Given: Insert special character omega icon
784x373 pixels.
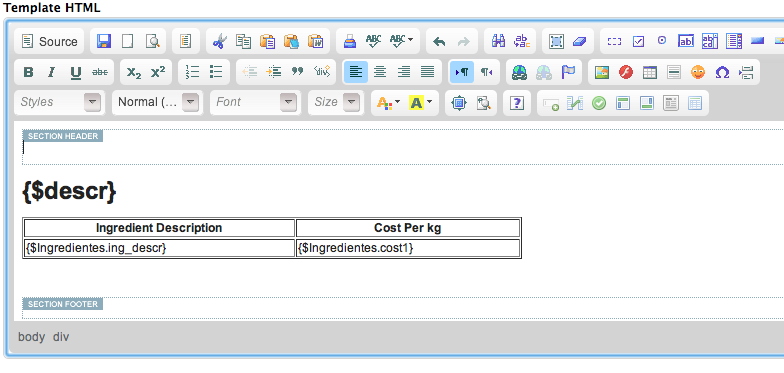Looking at the screenshot, I should tap(722, 72).
